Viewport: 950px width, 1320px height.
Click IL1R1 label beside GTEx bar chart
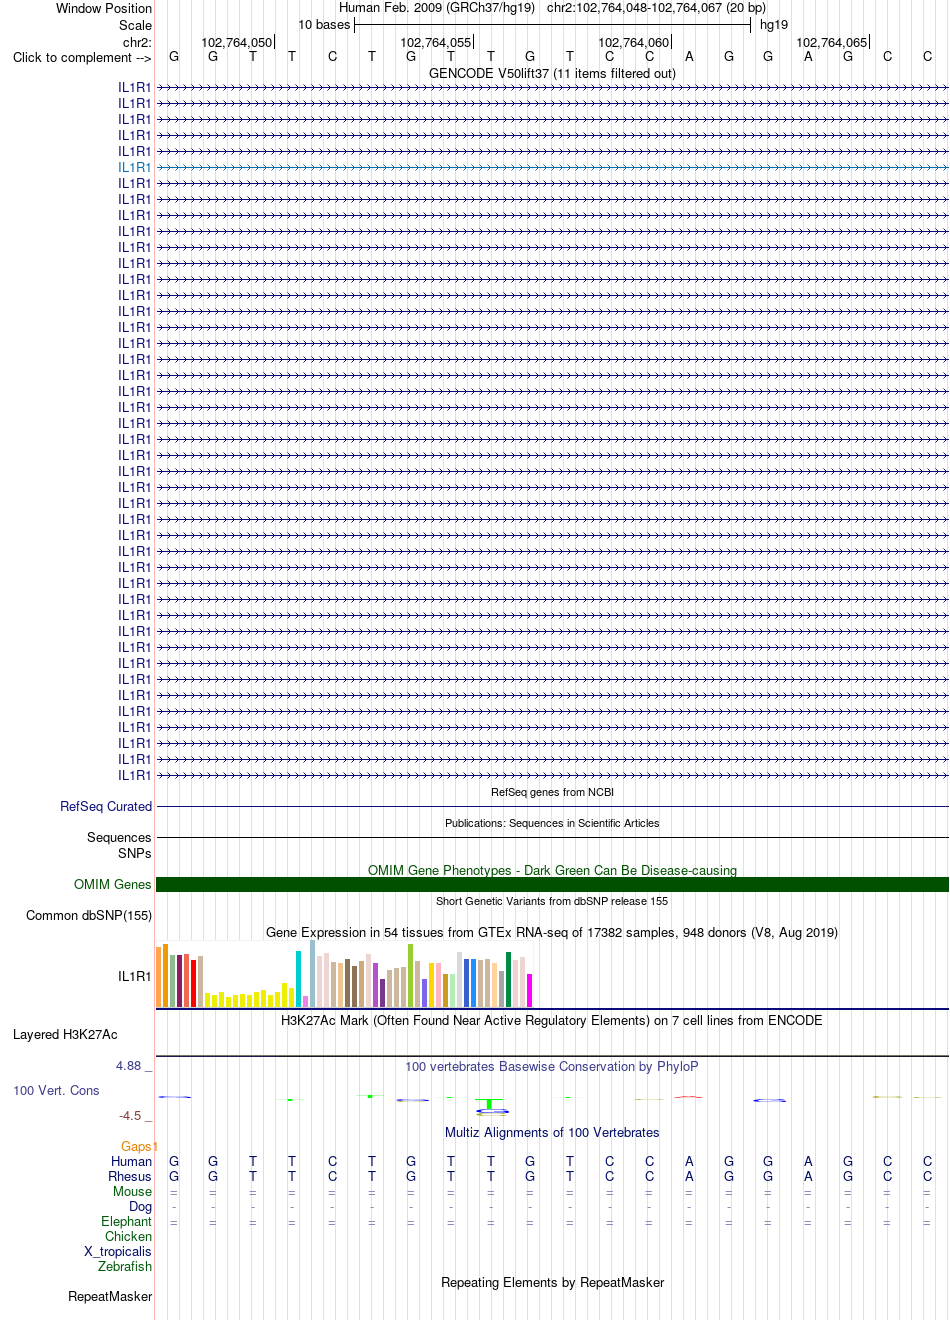point(134,976)
